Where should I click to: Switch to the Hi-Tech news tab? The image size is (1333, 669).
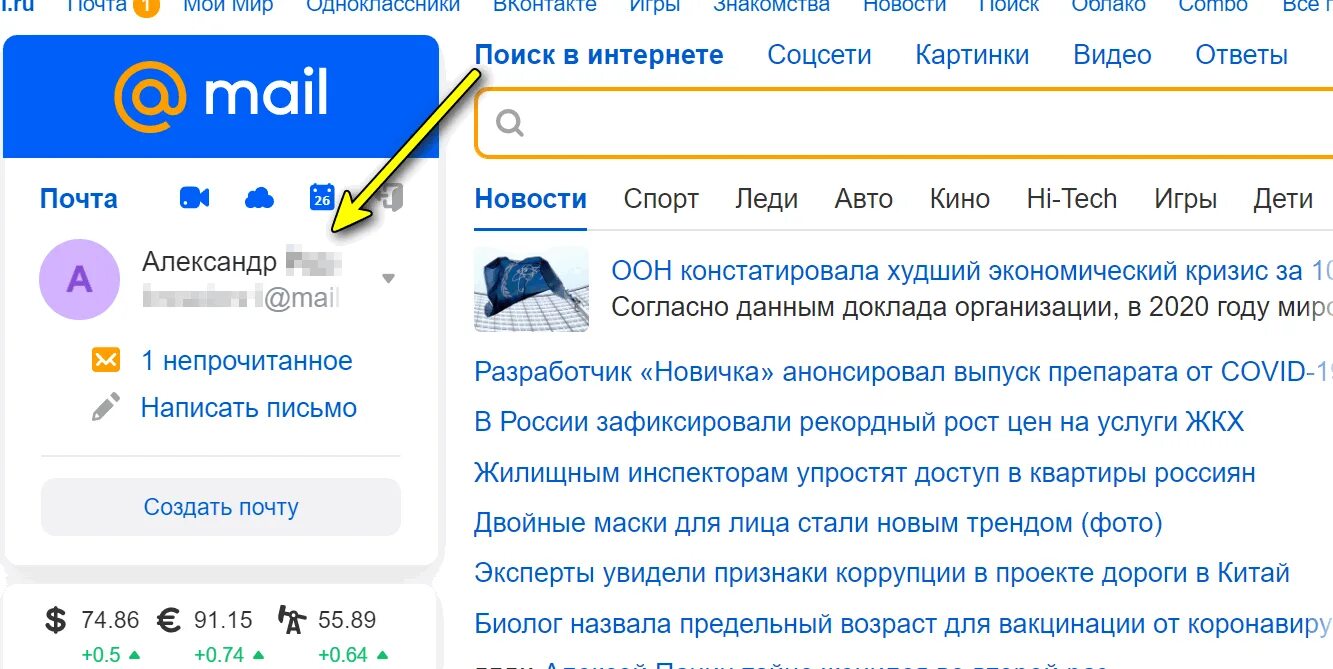(1071, 199)
